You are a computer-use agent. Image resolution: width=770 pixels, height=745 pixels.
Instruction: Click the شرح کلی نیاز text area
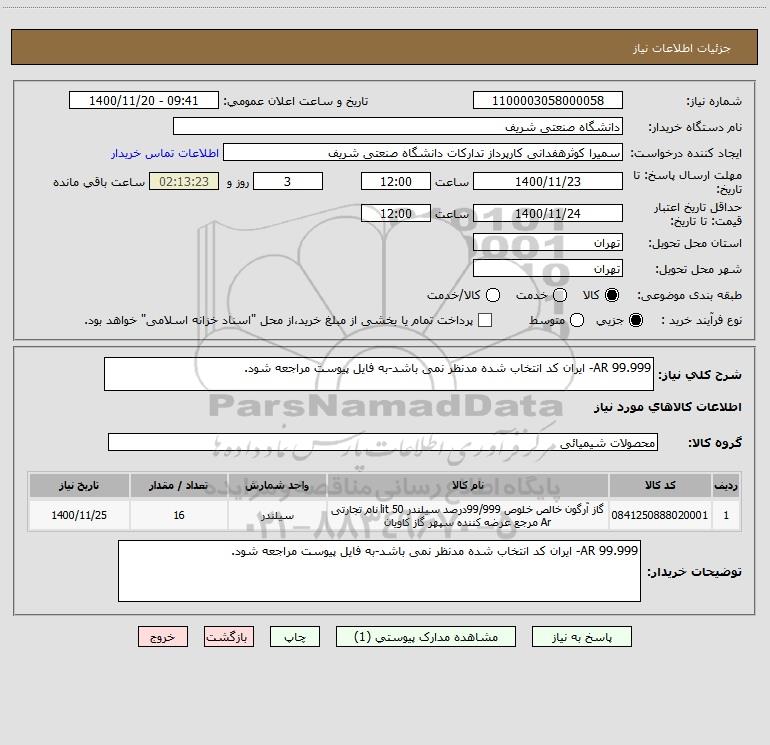coord(379,374)
